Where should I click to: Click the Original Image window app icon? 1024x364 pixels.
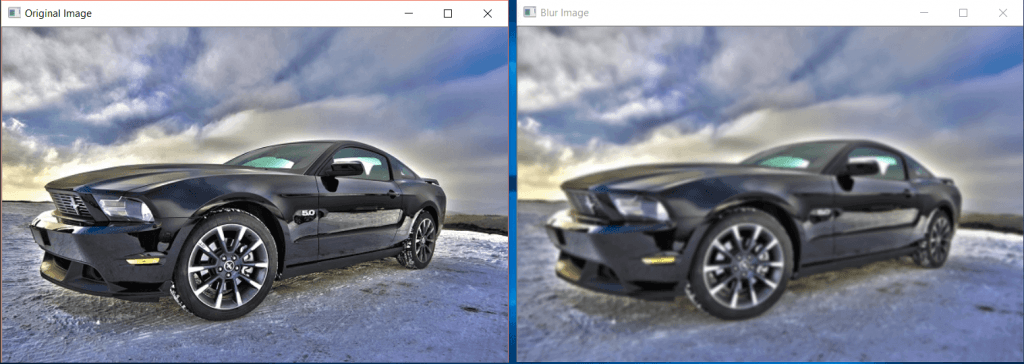click(13, 13)
